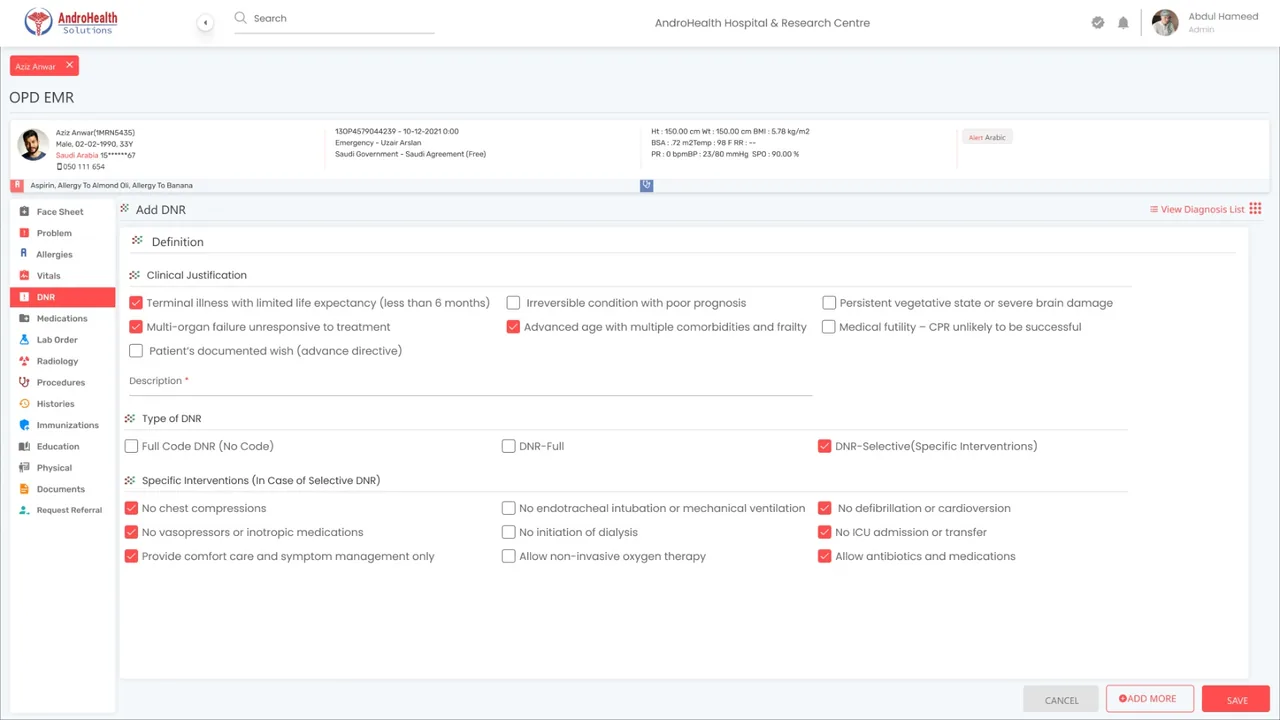Check the DNR-Full option
The height and width of the screenshot is (720, 1280).
coord(508,446)
